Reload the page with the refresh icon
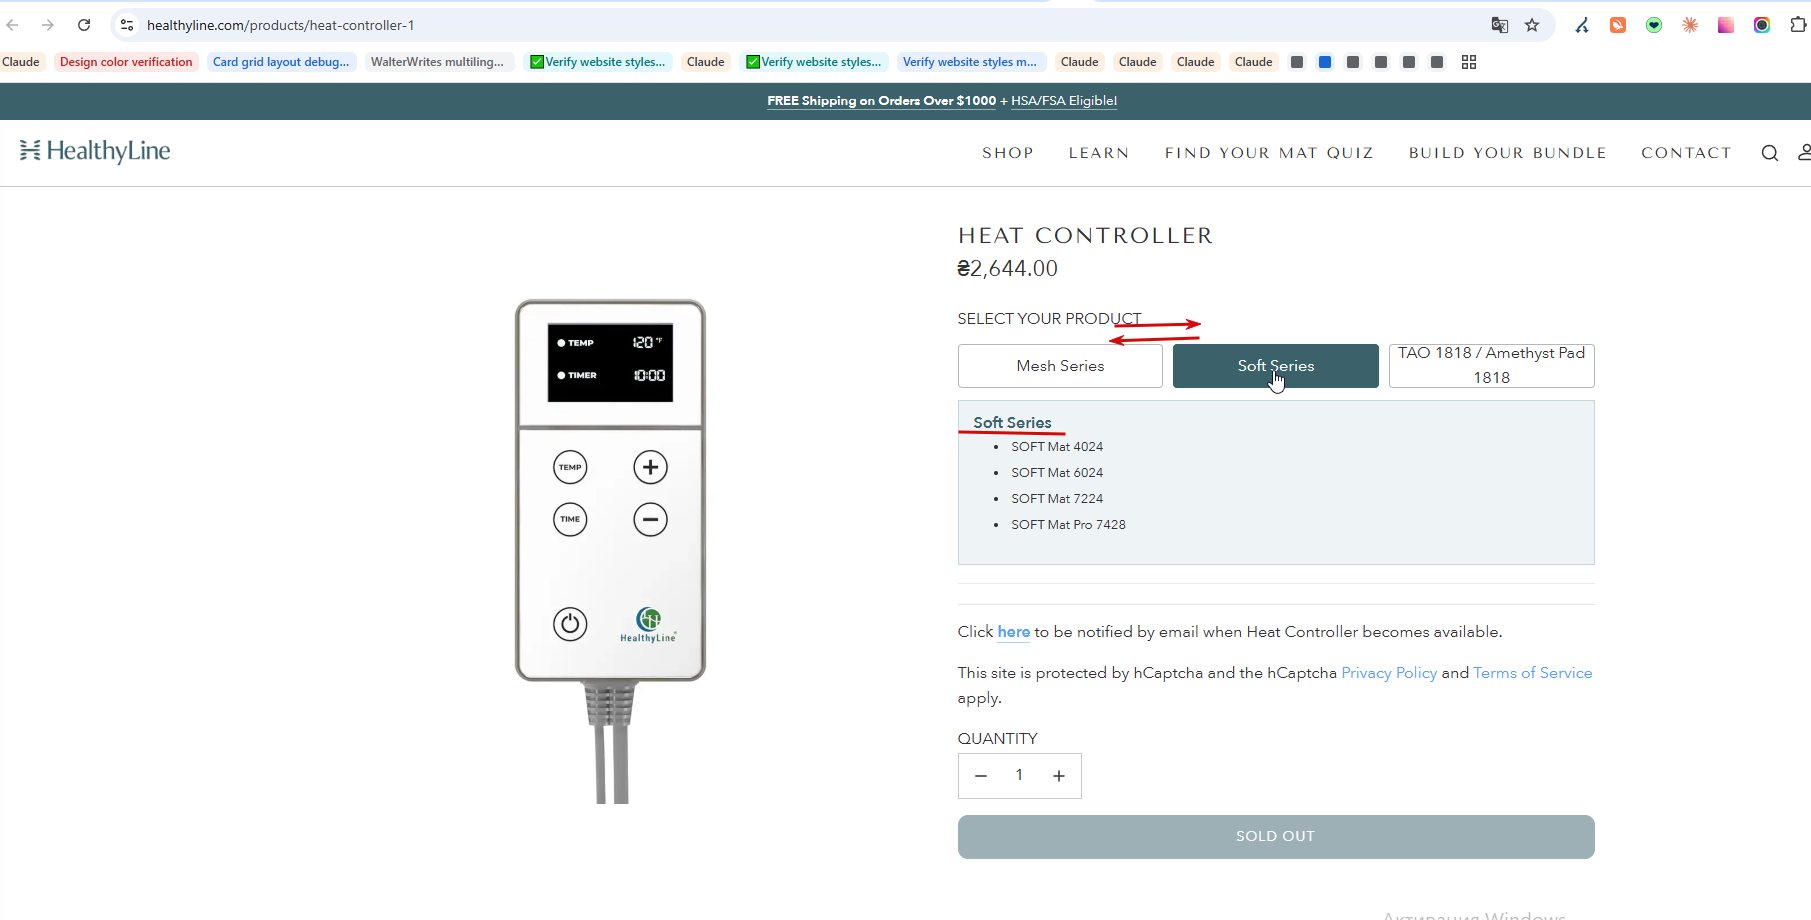The image size is (1811, 920). coord(84,25)
